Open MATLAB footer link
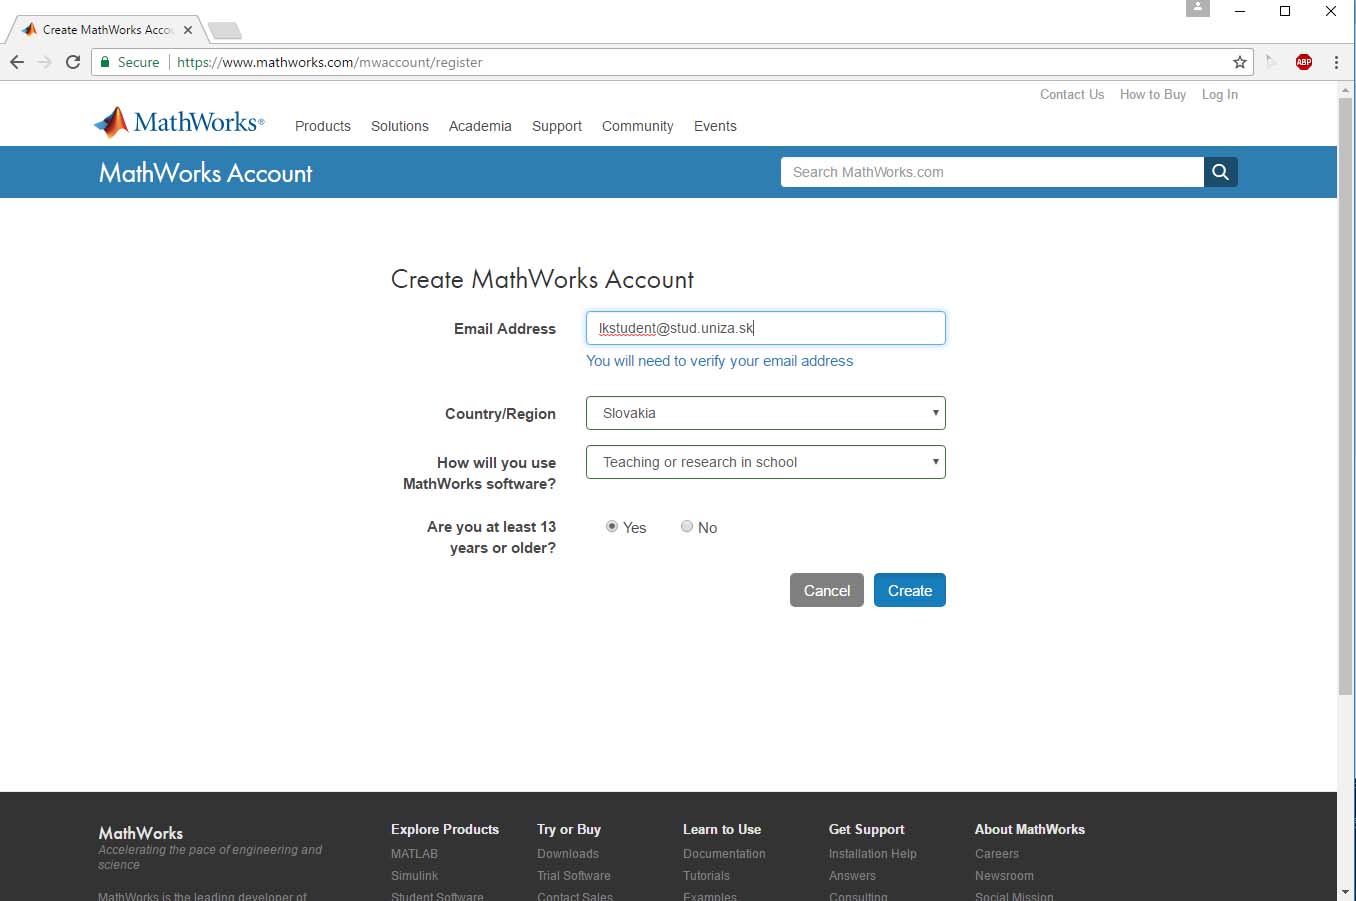1356x901 pixels. [x=414, y=854]
